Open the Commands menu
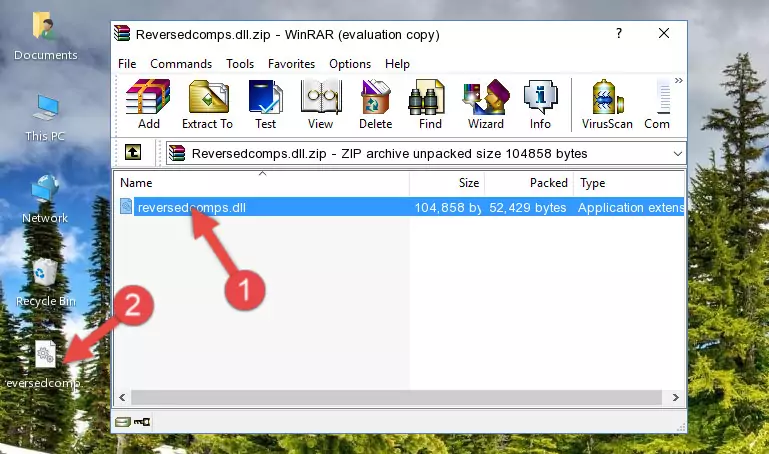Viewport: 769px width, 454px height. 181,64
